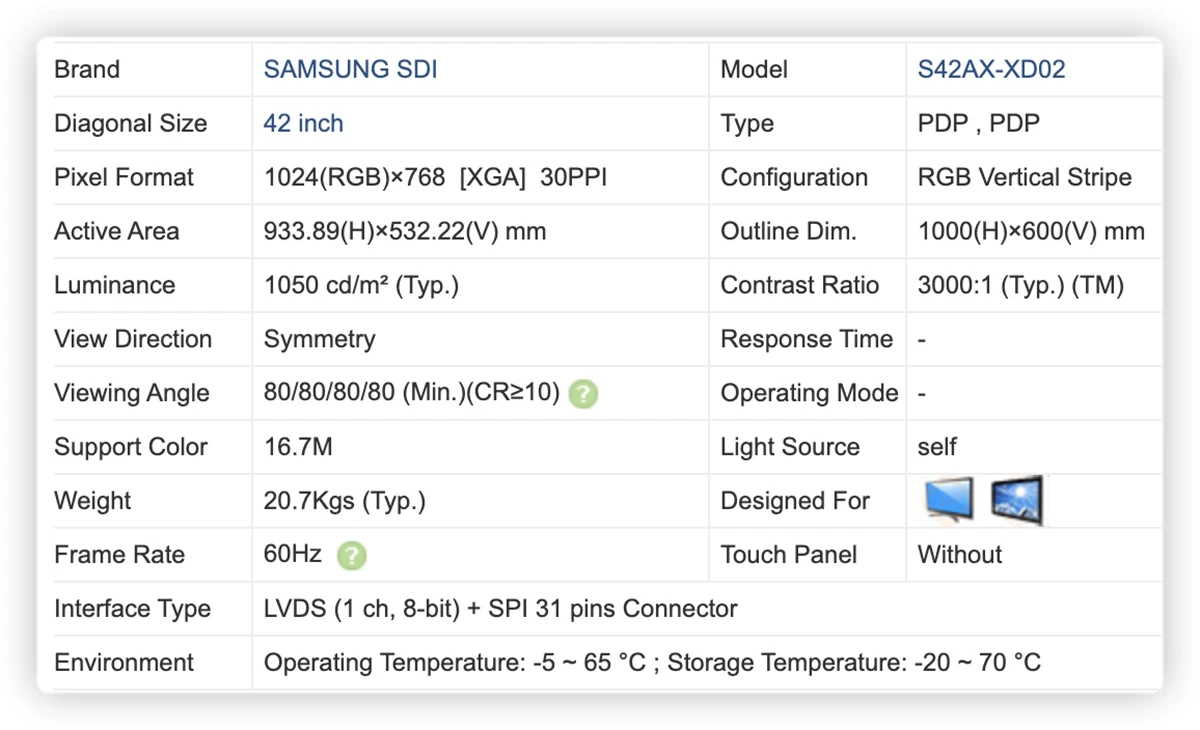Click the Interface Type LVDS value
The image size is (1200, 730).
[x=501, y=609]
